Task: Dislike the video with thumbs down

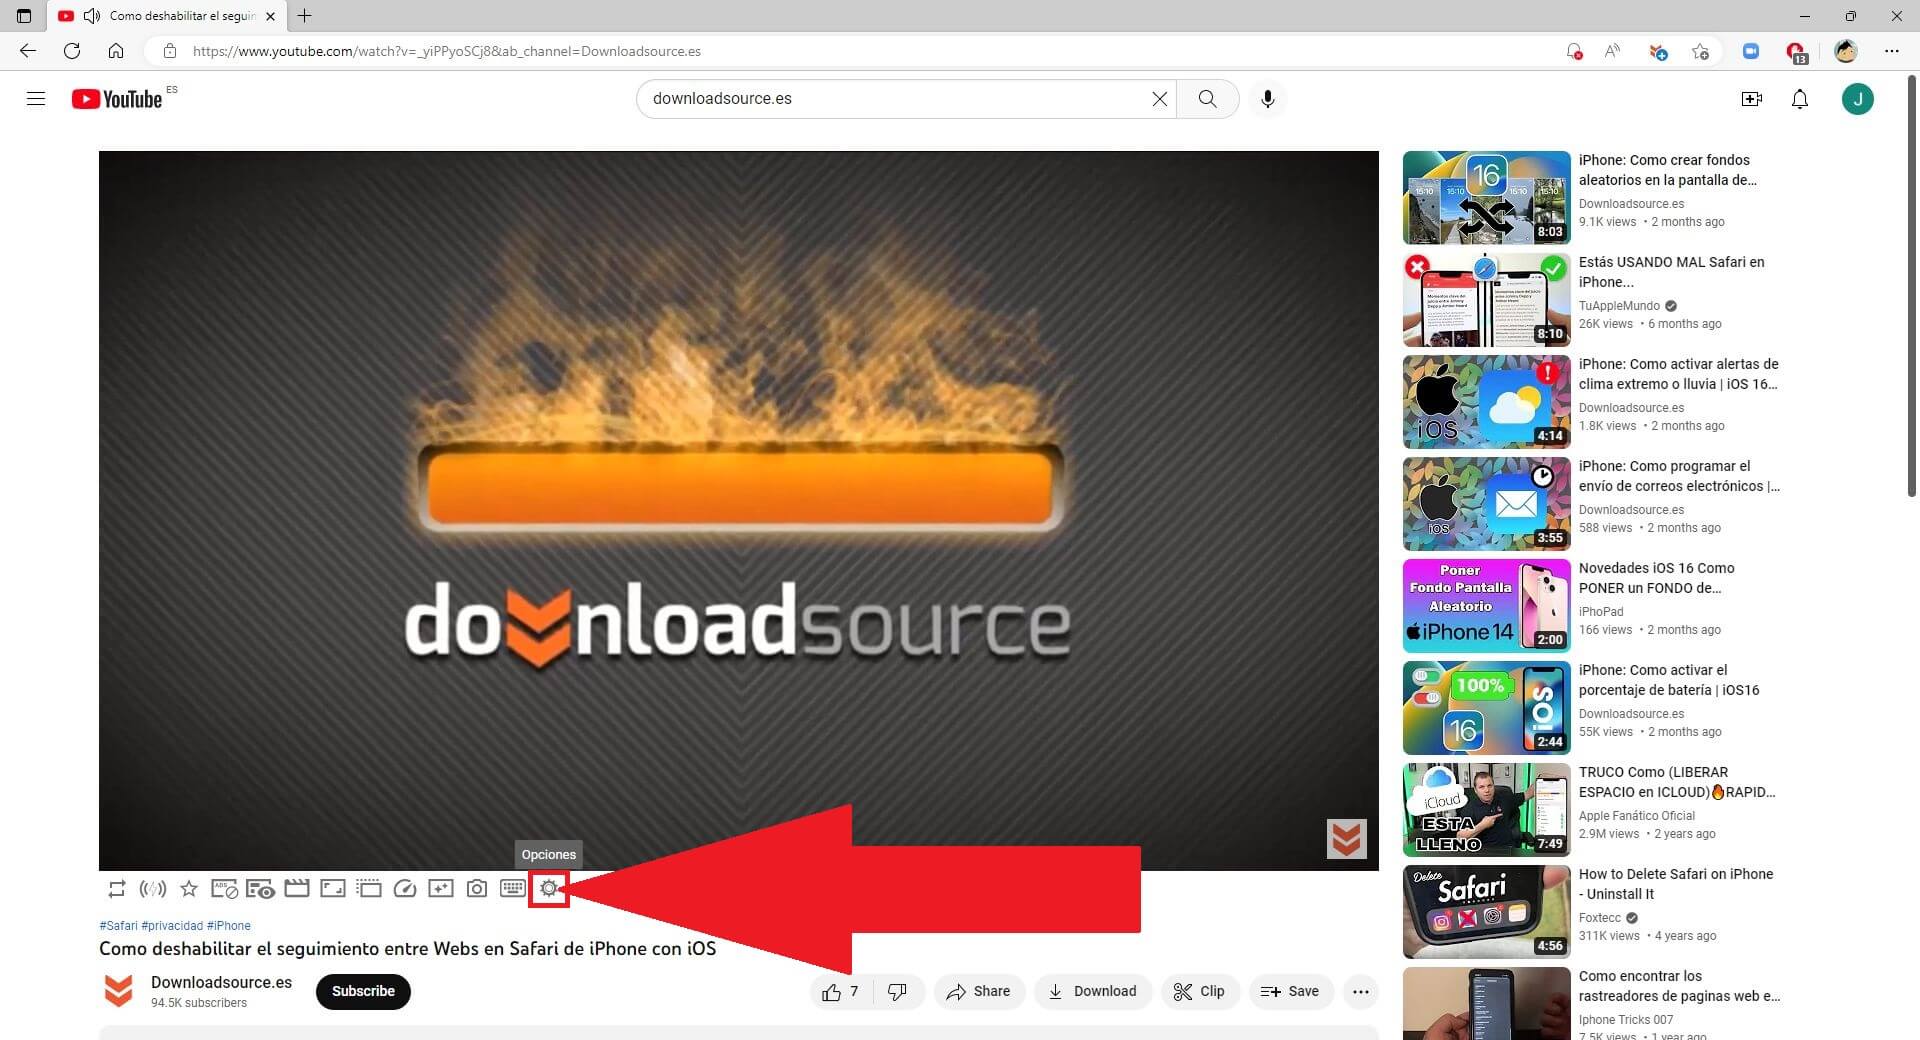Action: [897, 991]
